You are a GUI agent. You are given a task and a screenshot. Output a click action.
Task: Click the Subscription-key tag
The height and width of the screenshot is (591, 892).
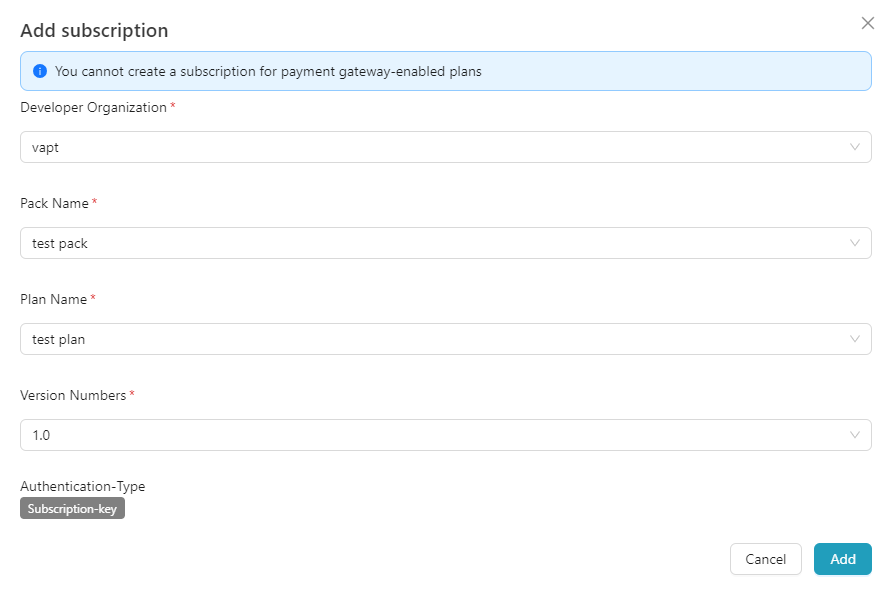[x=72, y=508]
